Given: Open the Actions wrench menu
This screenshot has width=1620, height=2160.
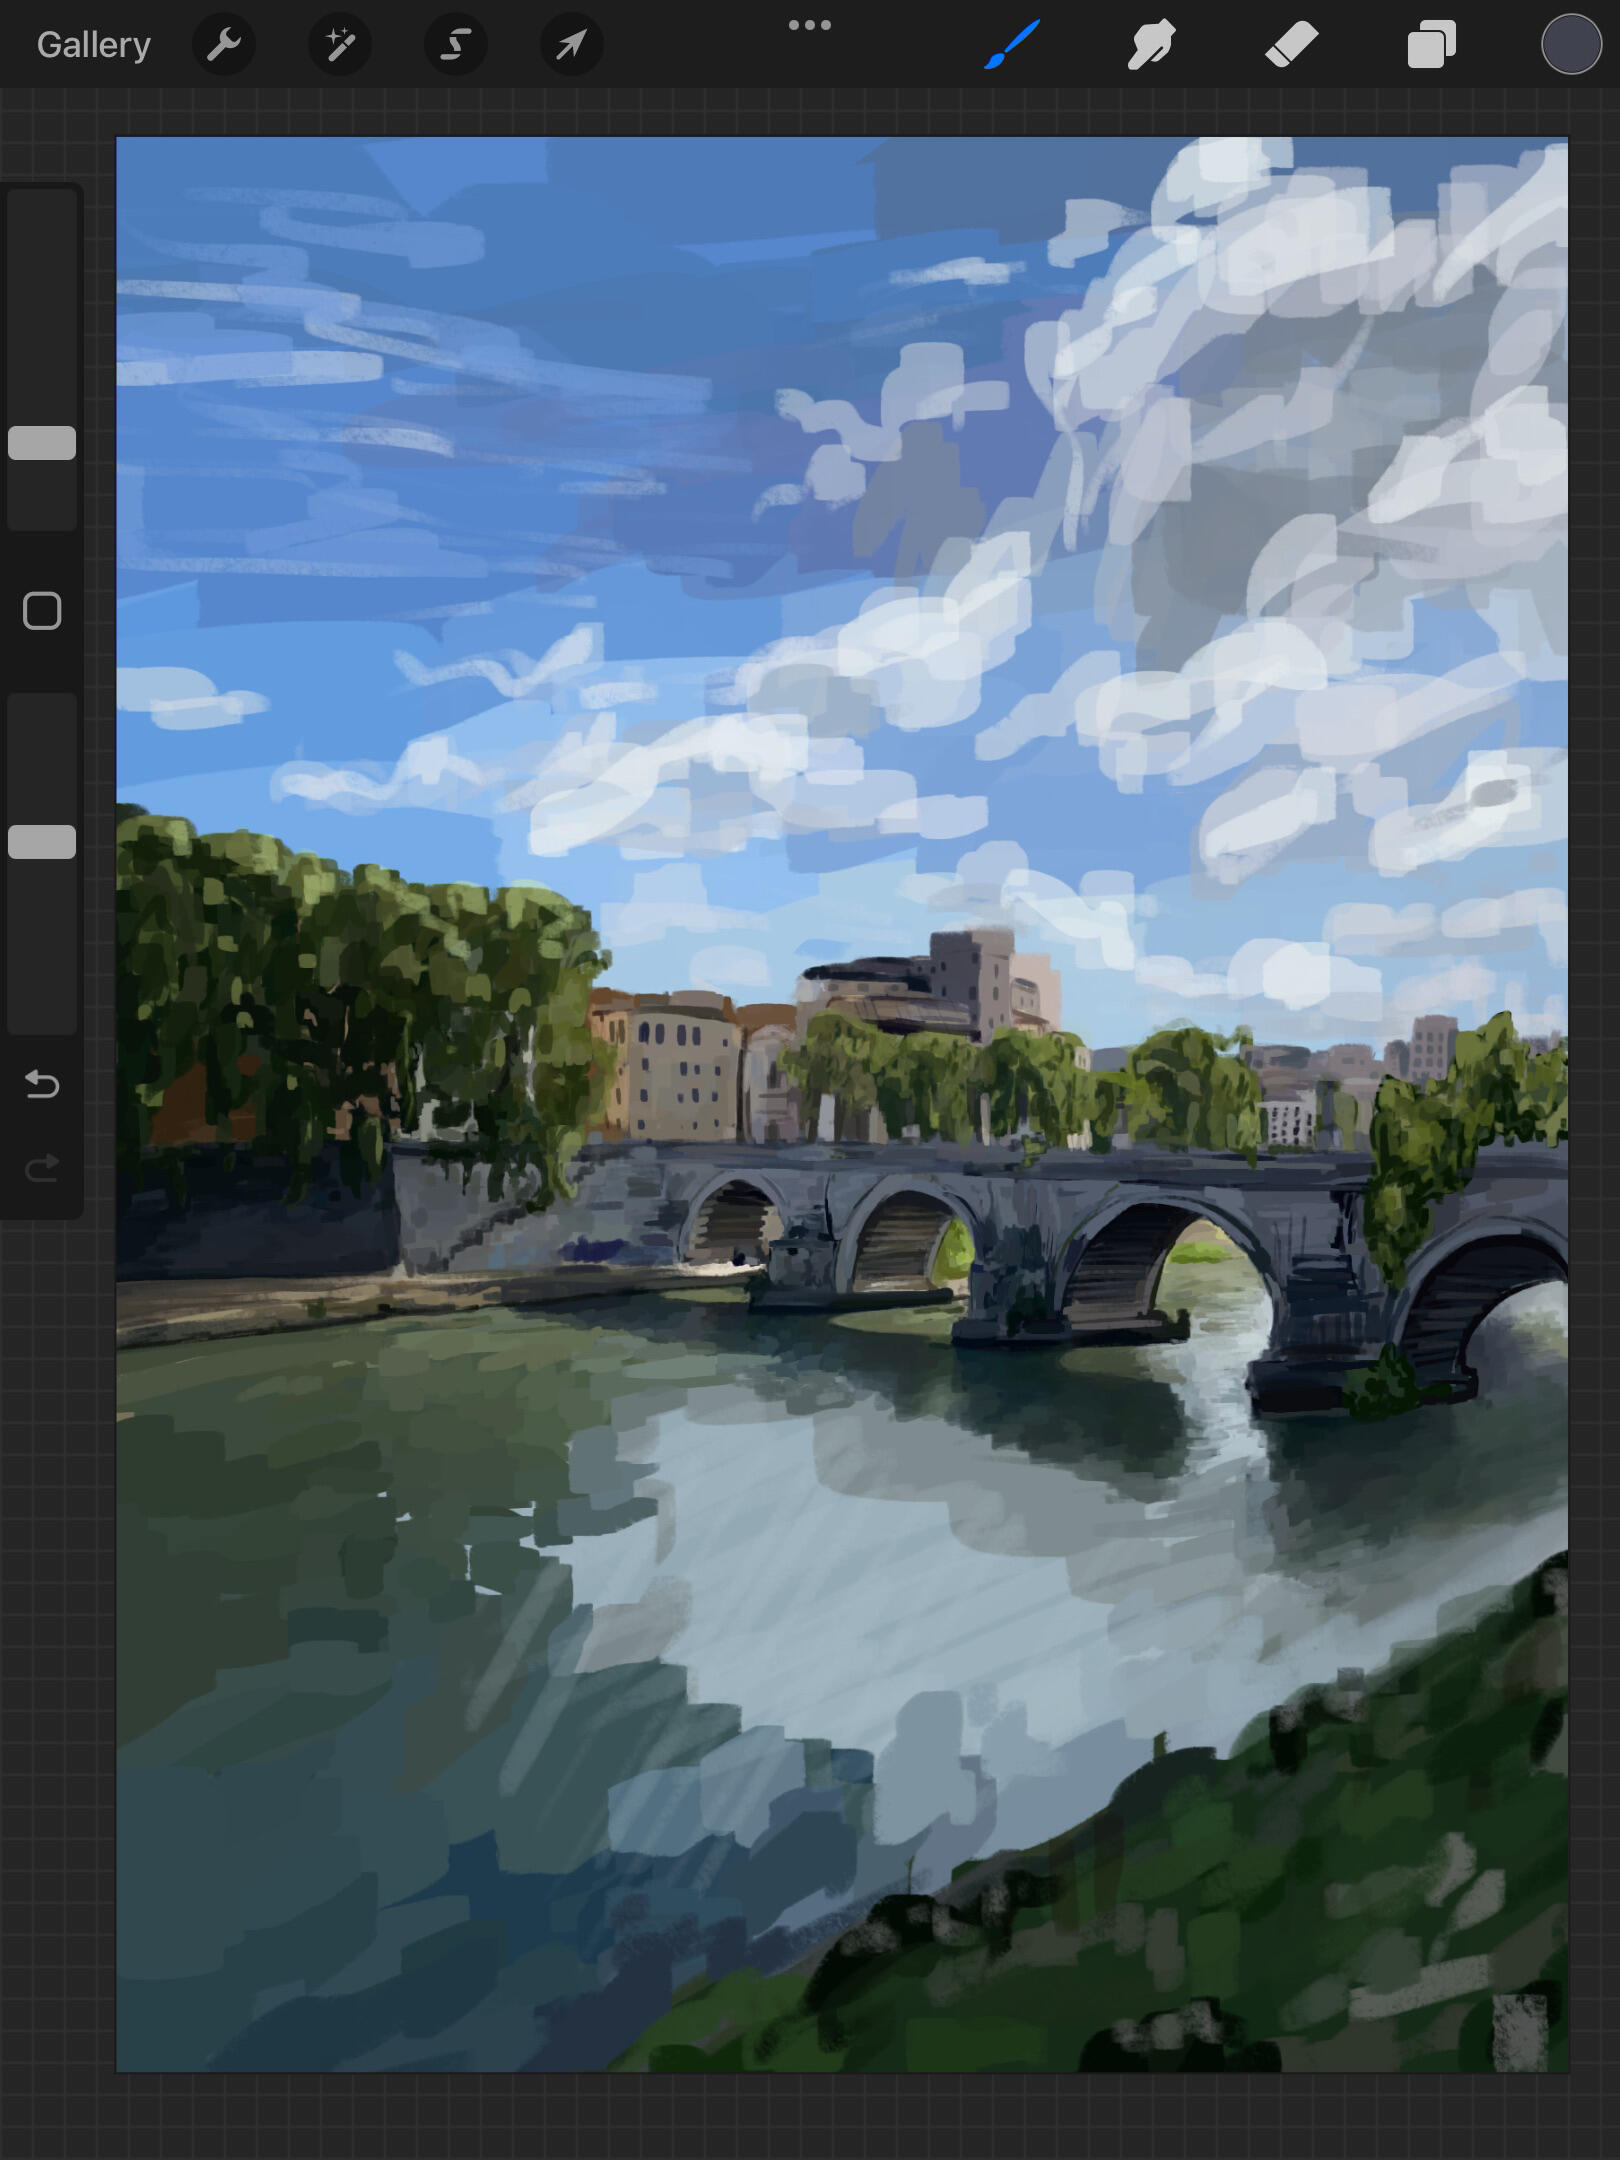Looking at the screenshot, I should coord(224,45).
